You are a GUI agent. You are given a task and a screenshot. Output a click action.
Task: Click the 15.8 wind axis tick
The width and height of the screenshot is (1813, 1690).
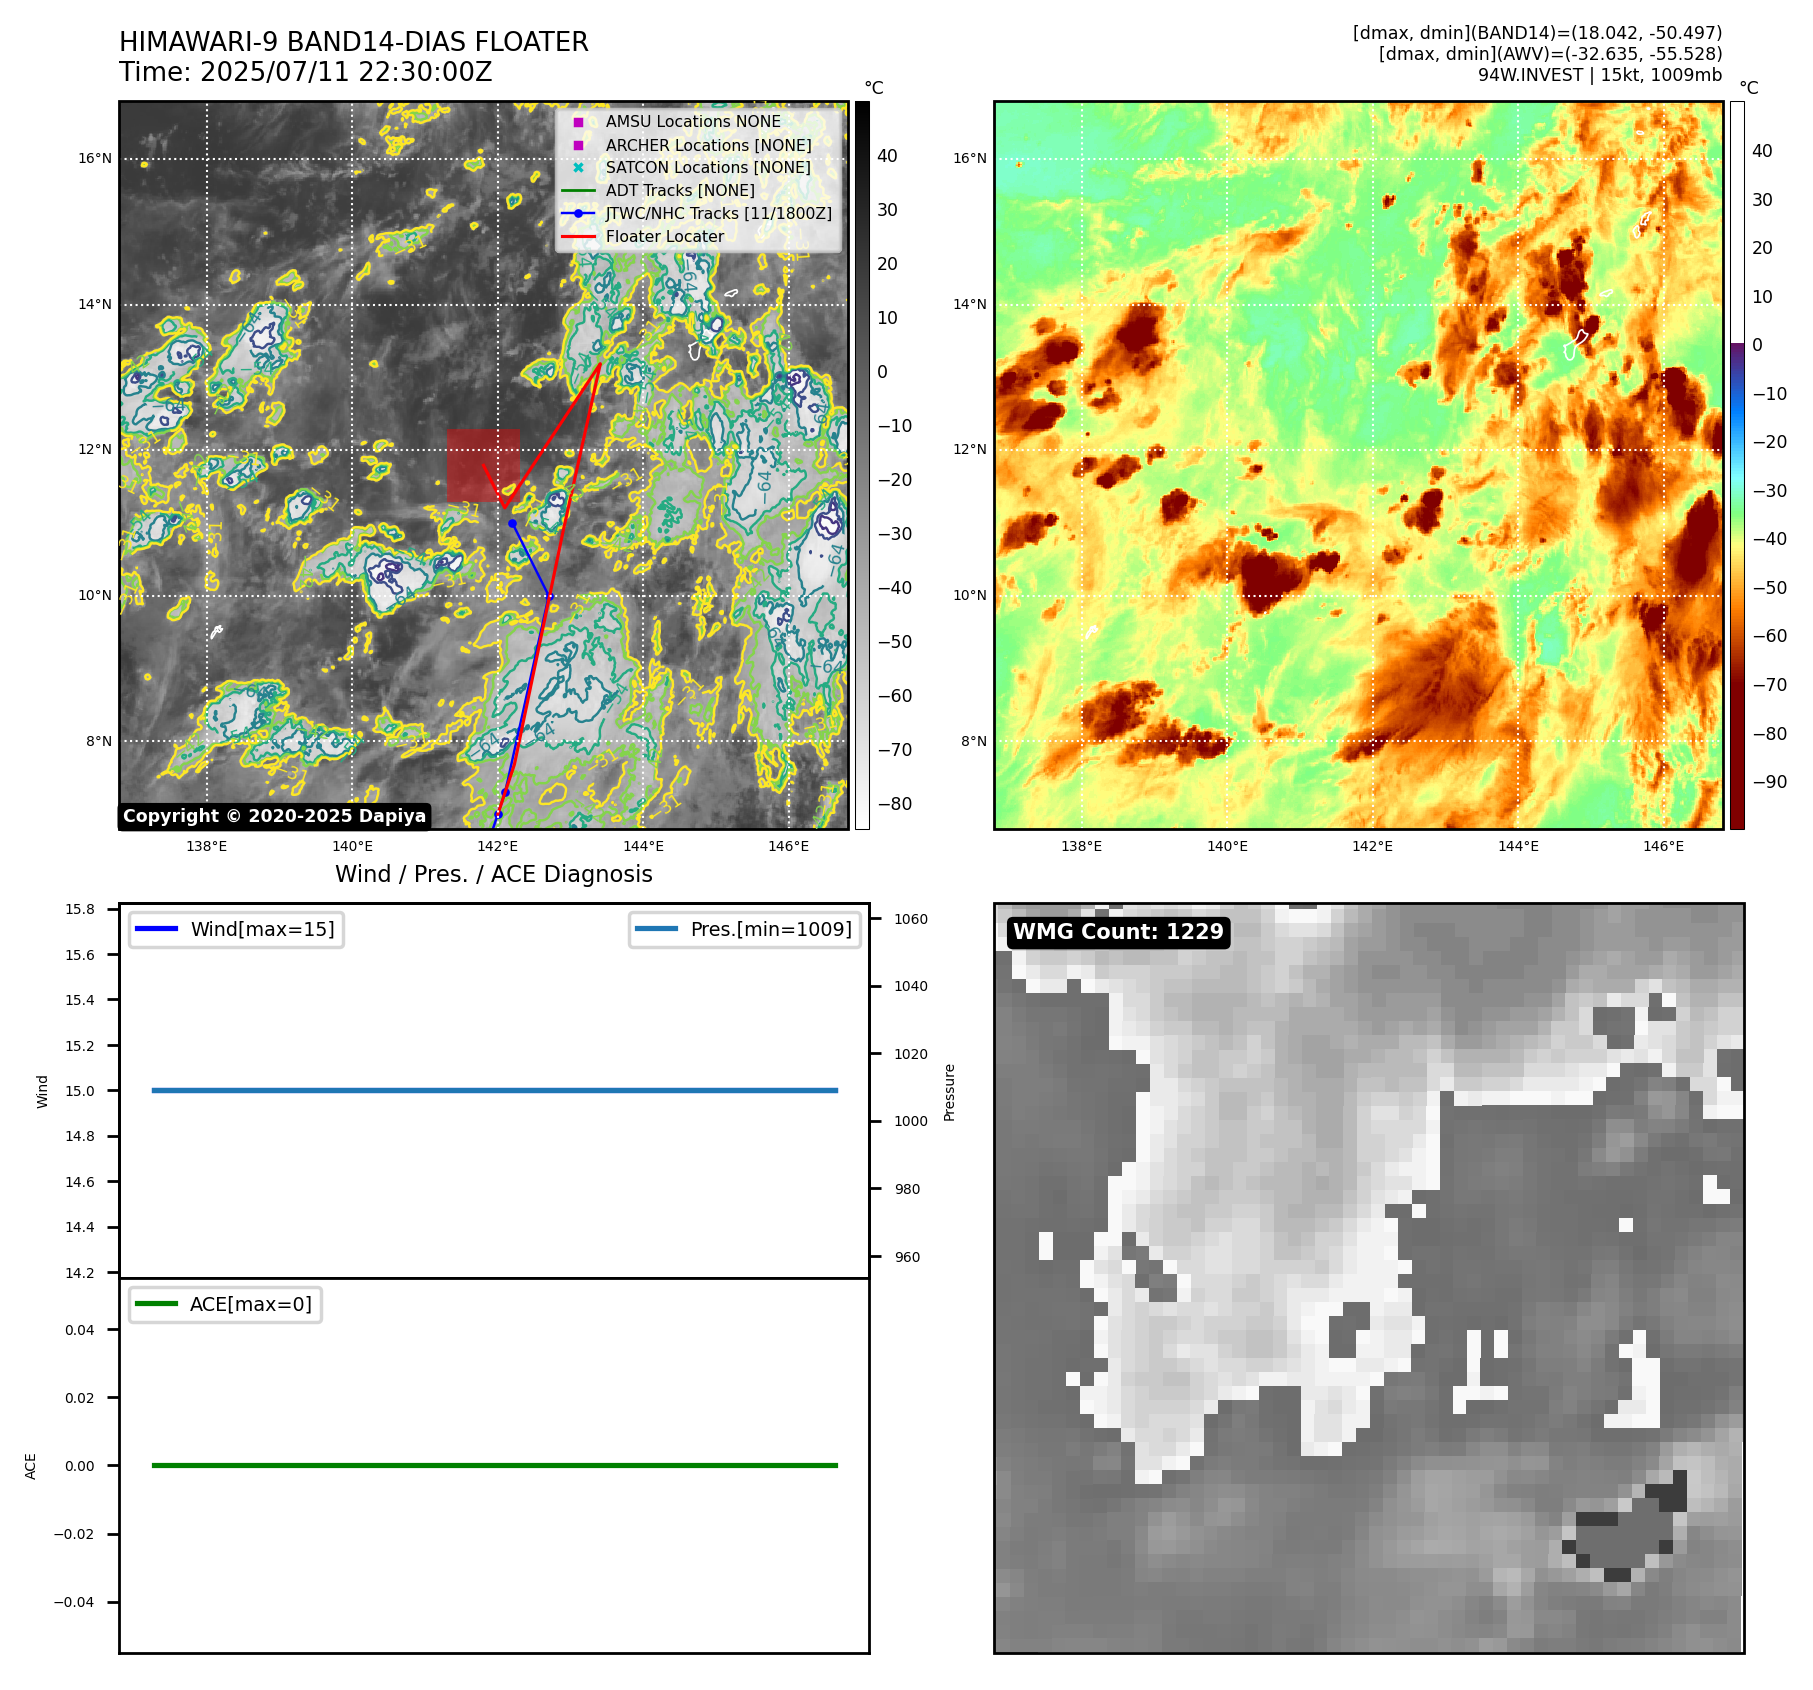80,909
